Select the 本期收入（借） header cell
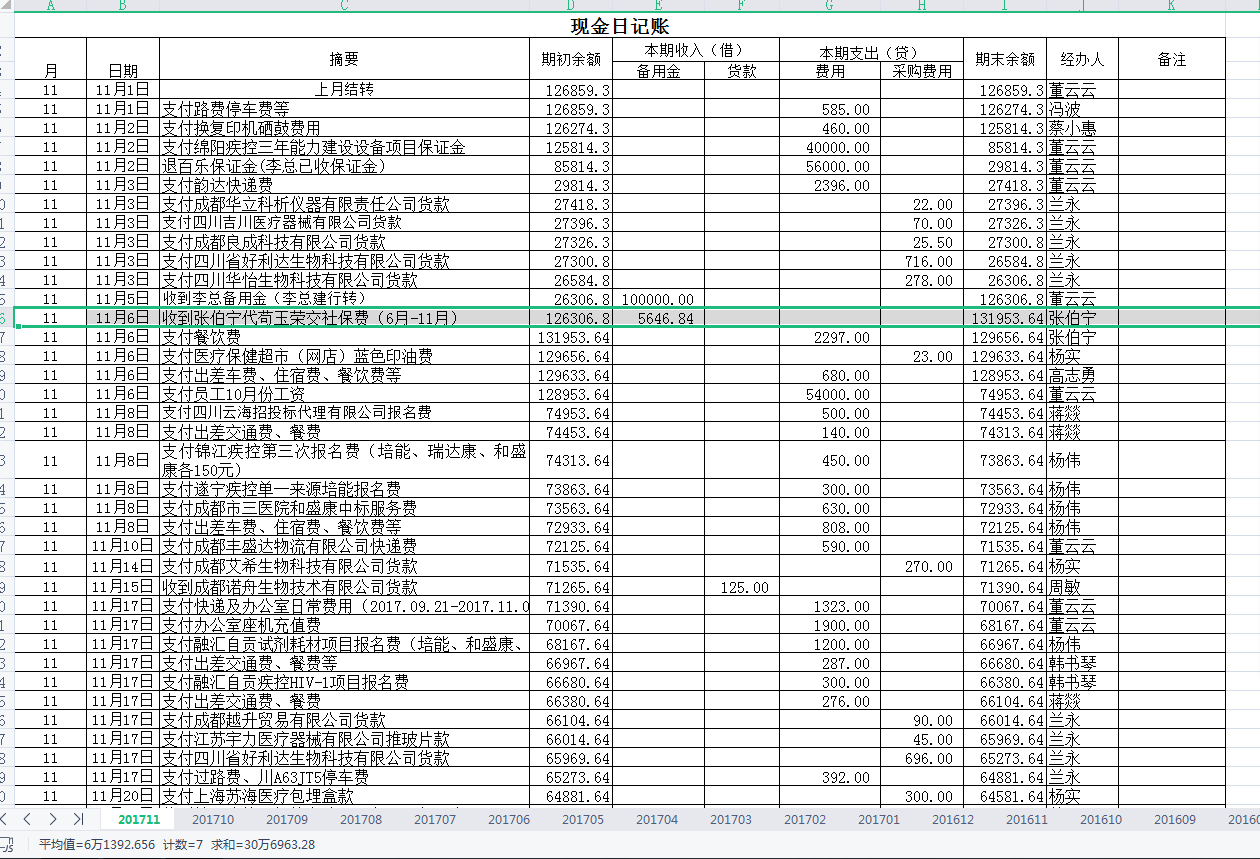Viewport: 1260px width, 859px height. coord(696,50)
